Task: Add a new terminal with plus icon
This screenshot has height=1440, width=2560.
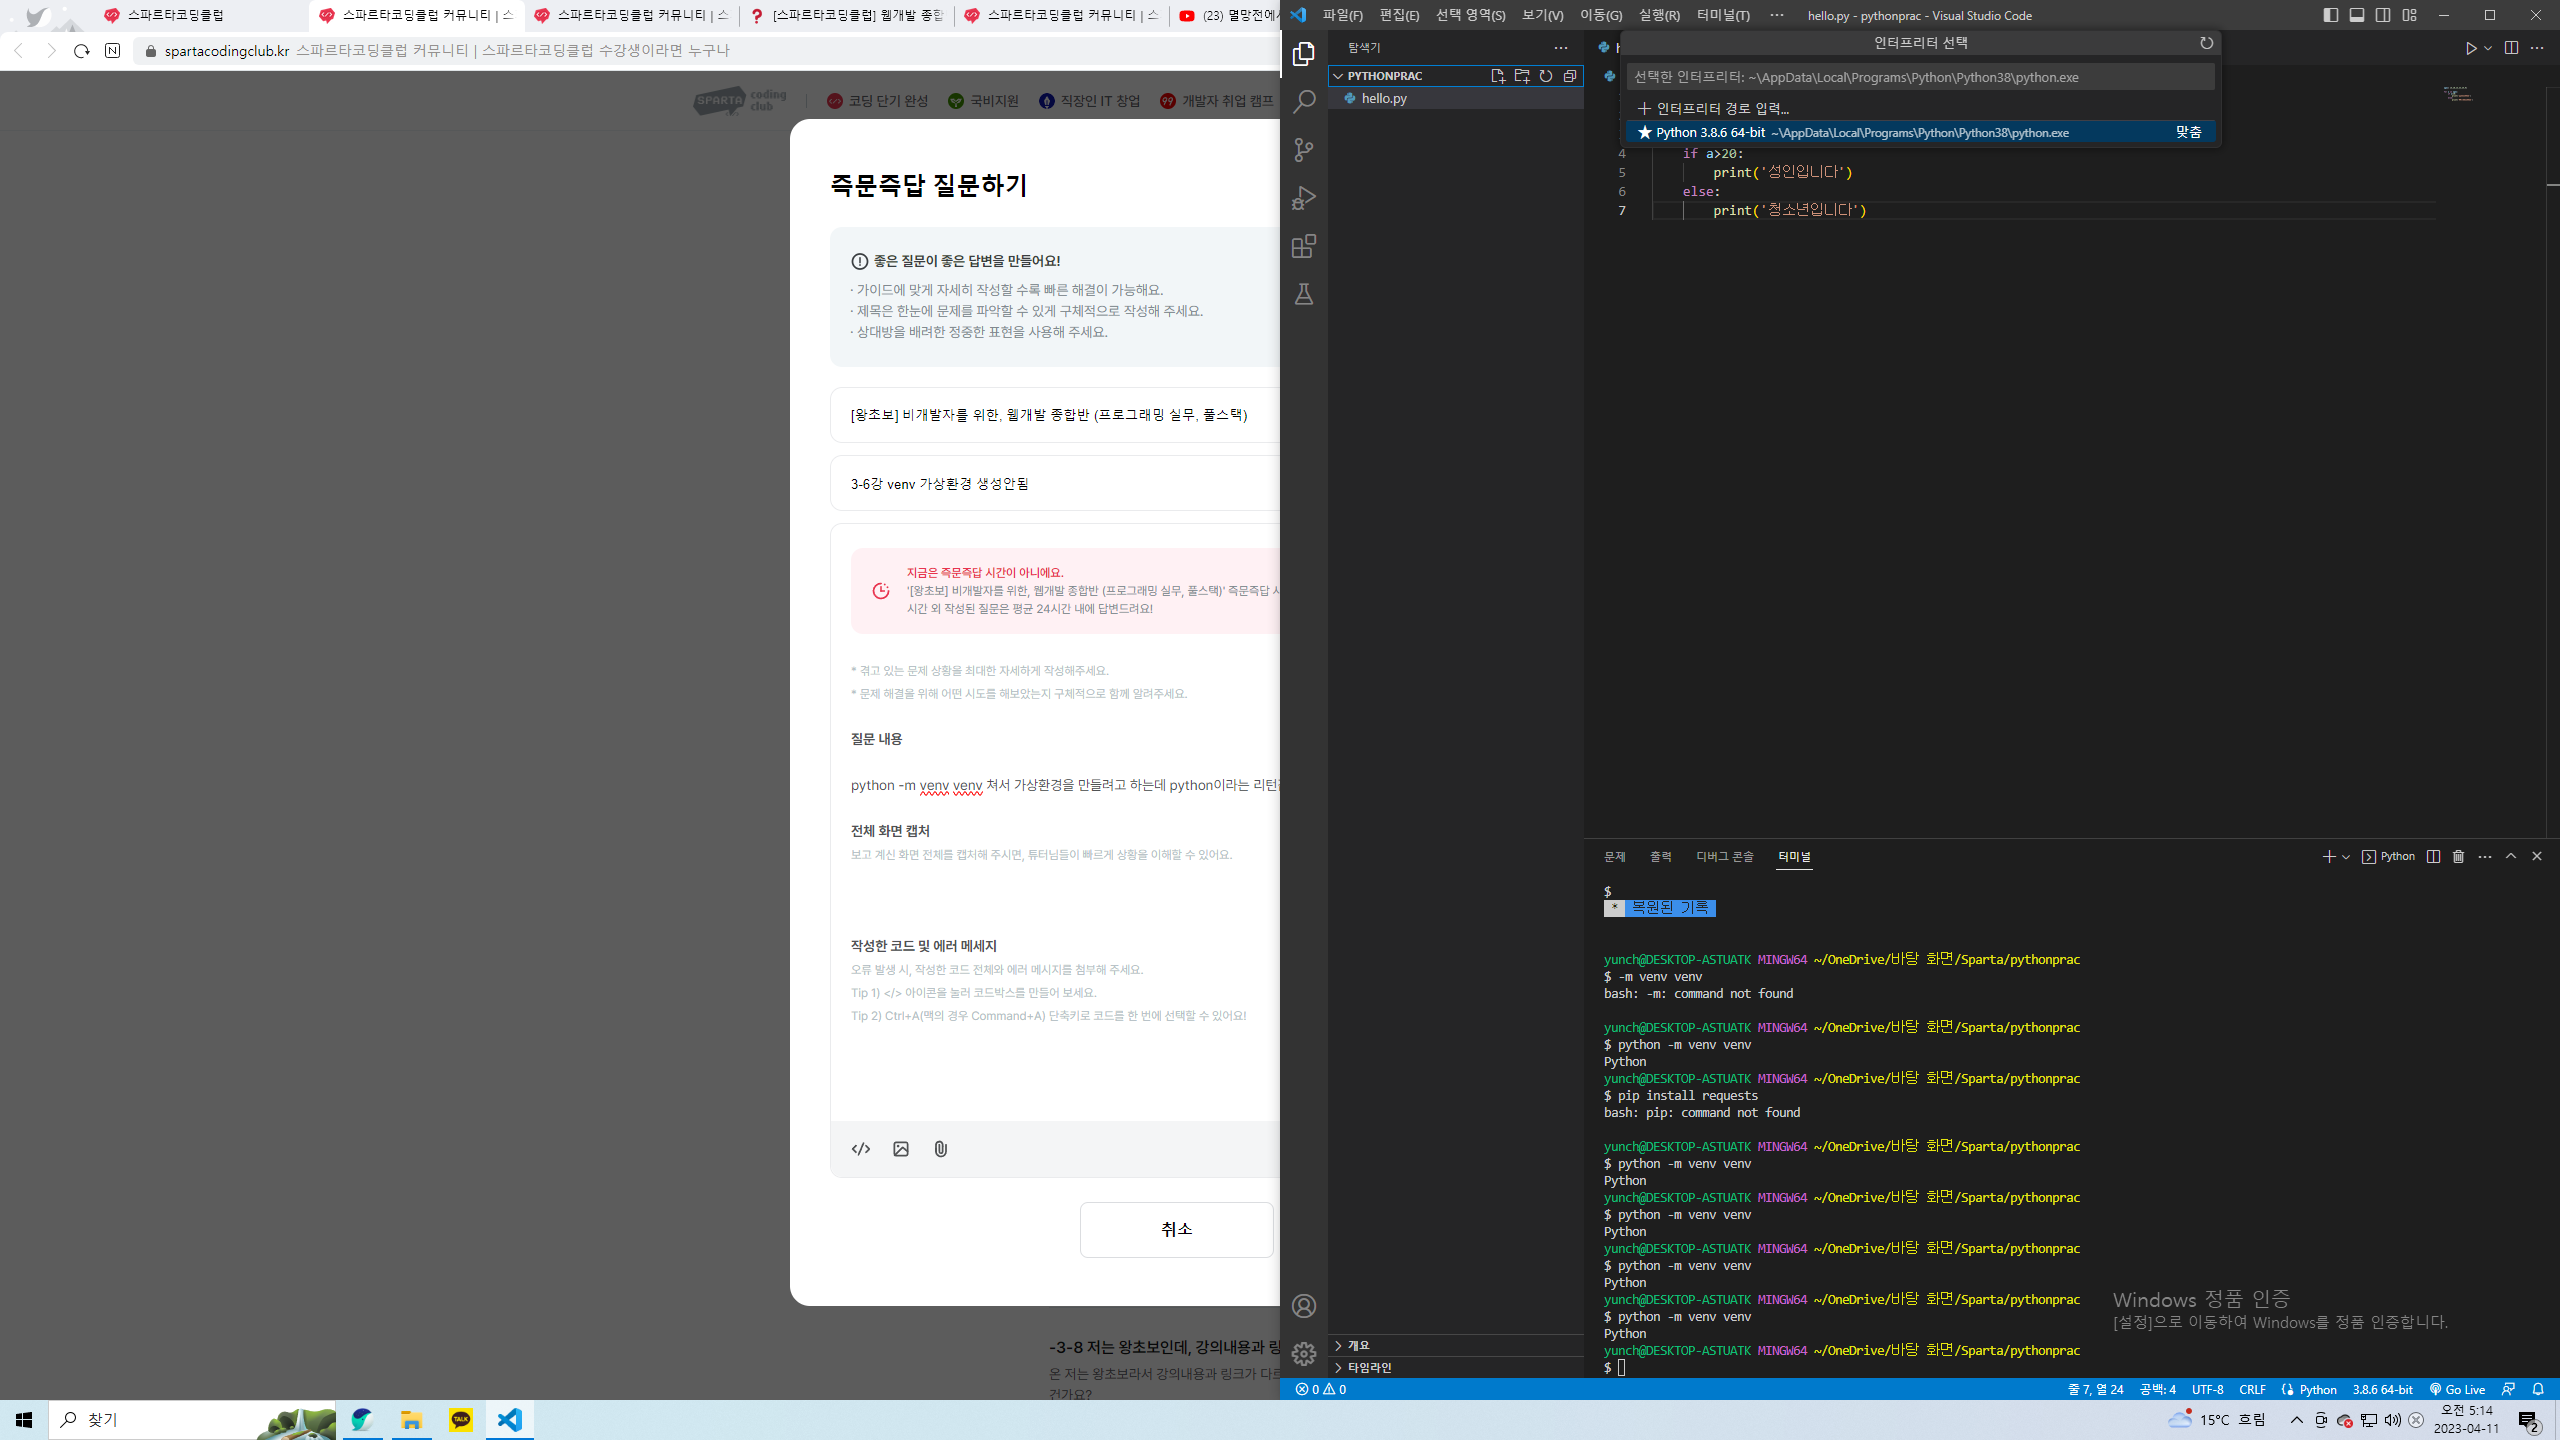Action: coord(2329,857)
